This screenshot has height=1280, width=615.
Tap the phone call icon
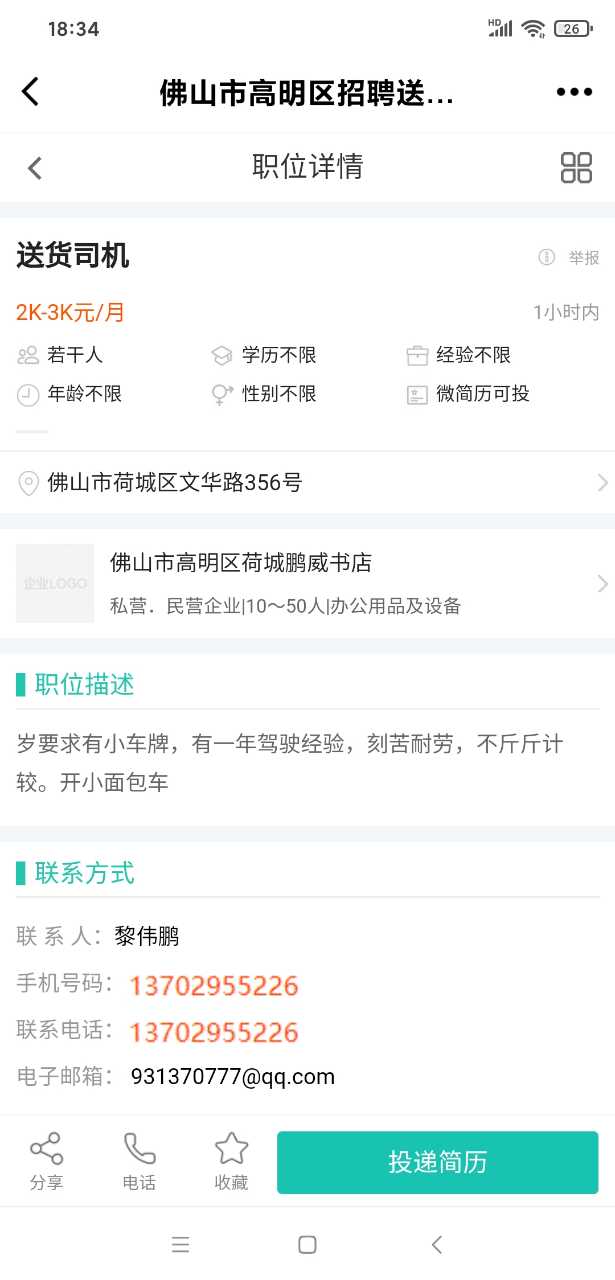click(139, 1148)
